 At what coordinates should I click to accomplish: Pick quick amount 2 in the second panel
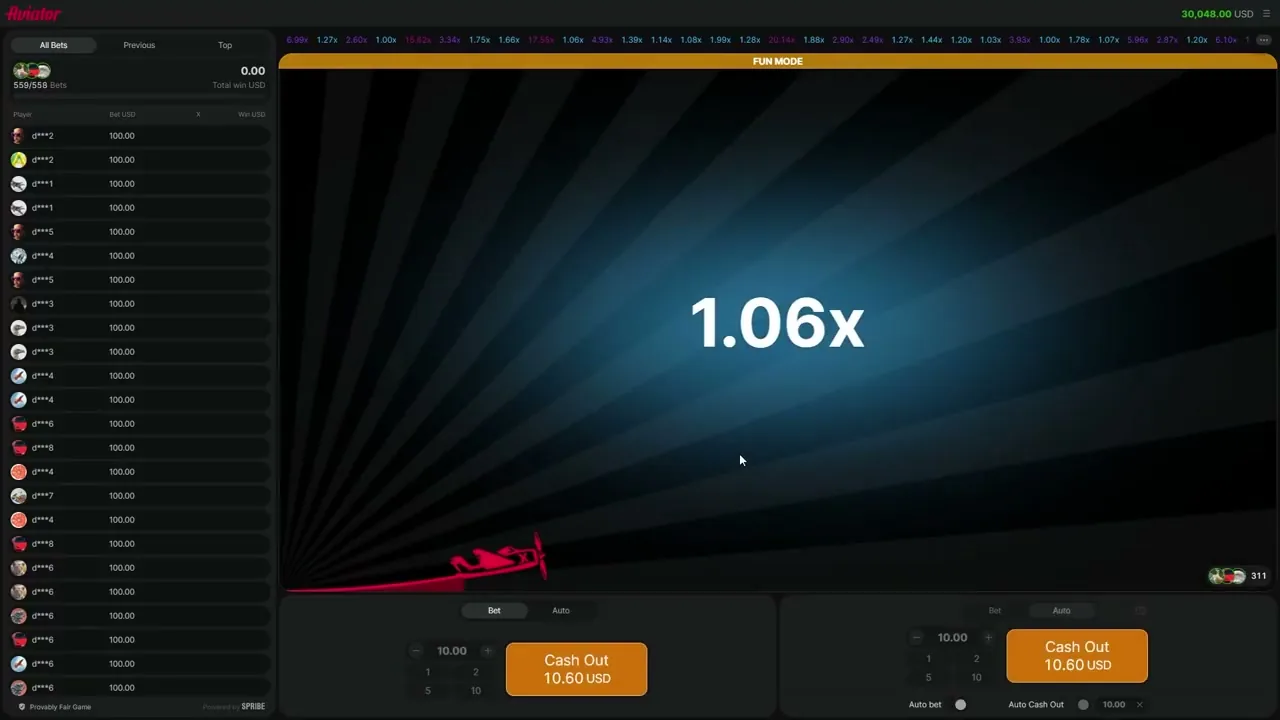977,659
